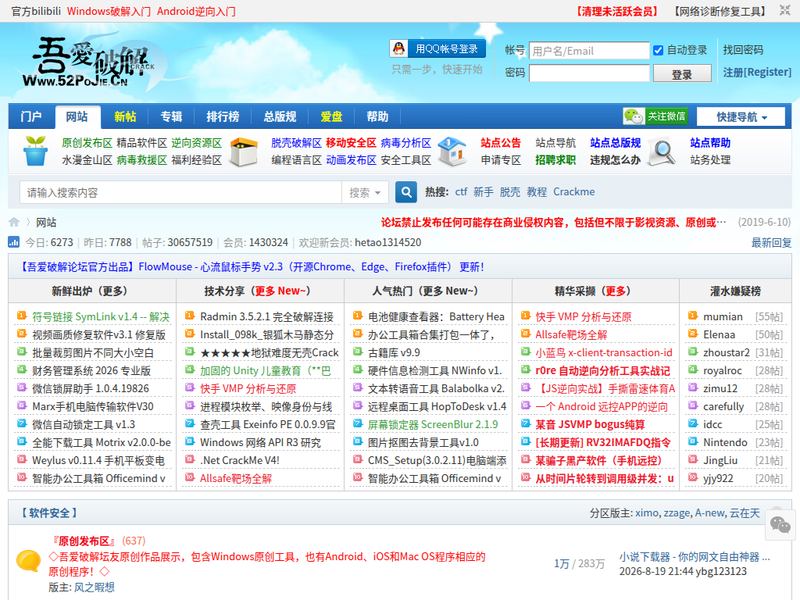Screen dimensions: 800x600
Task: Click 更多 New~ in the 技术分享 header
Action: coord(280,291)
